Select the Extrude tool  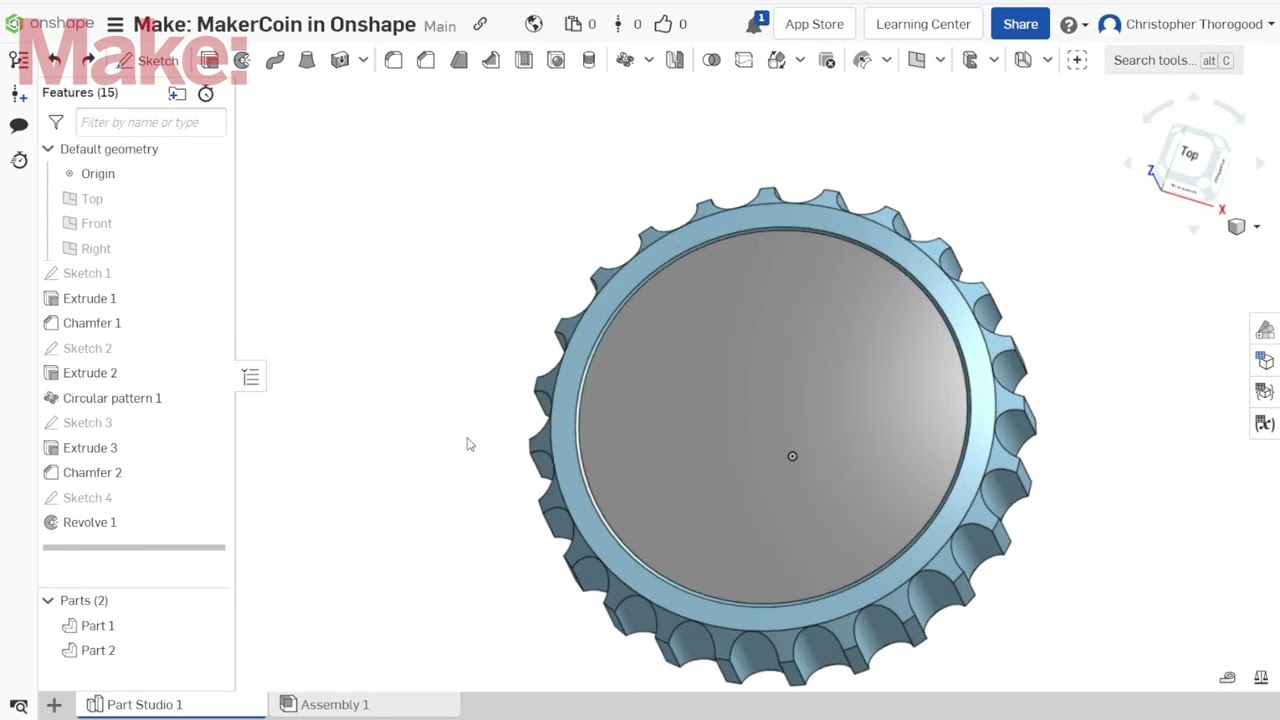(210, 60)
